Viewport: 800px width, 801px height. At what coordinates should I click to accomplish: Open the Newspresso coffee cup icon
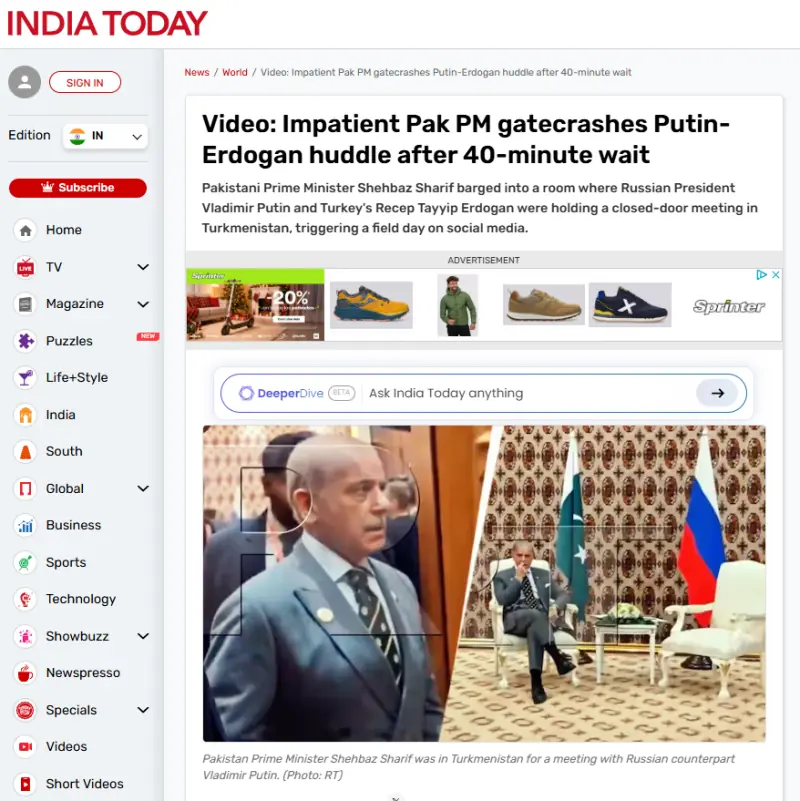25,673
